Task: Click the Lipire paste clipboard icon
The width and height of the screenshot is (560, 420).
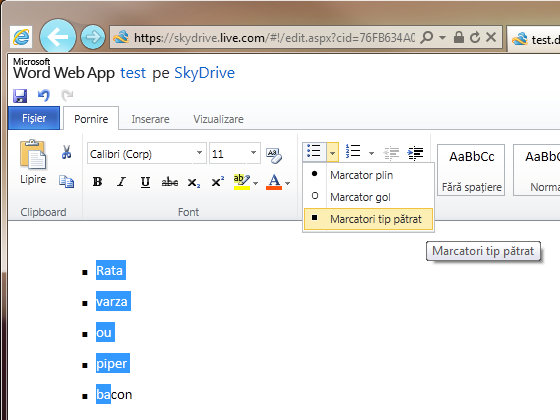Action: (x=33, y=154)
